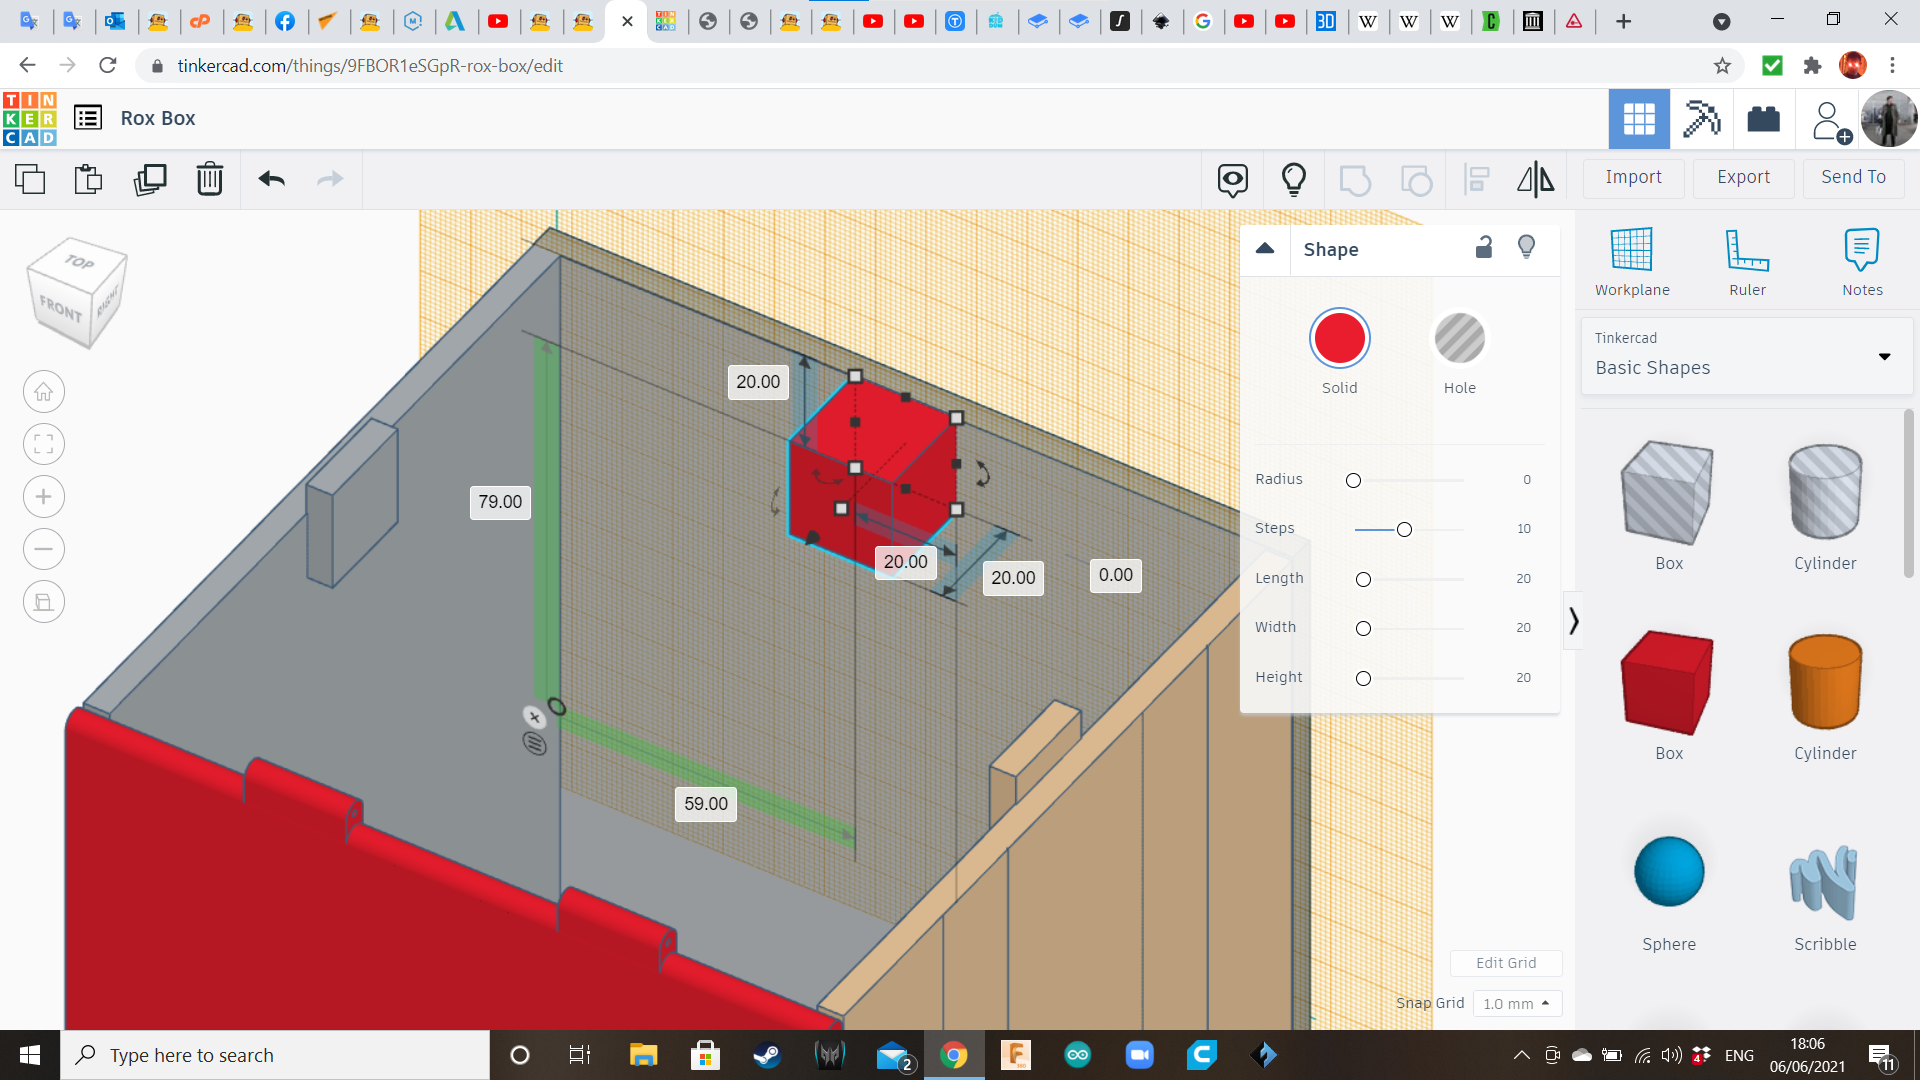Select the Hole material for the shape

tap(1460, 338)
